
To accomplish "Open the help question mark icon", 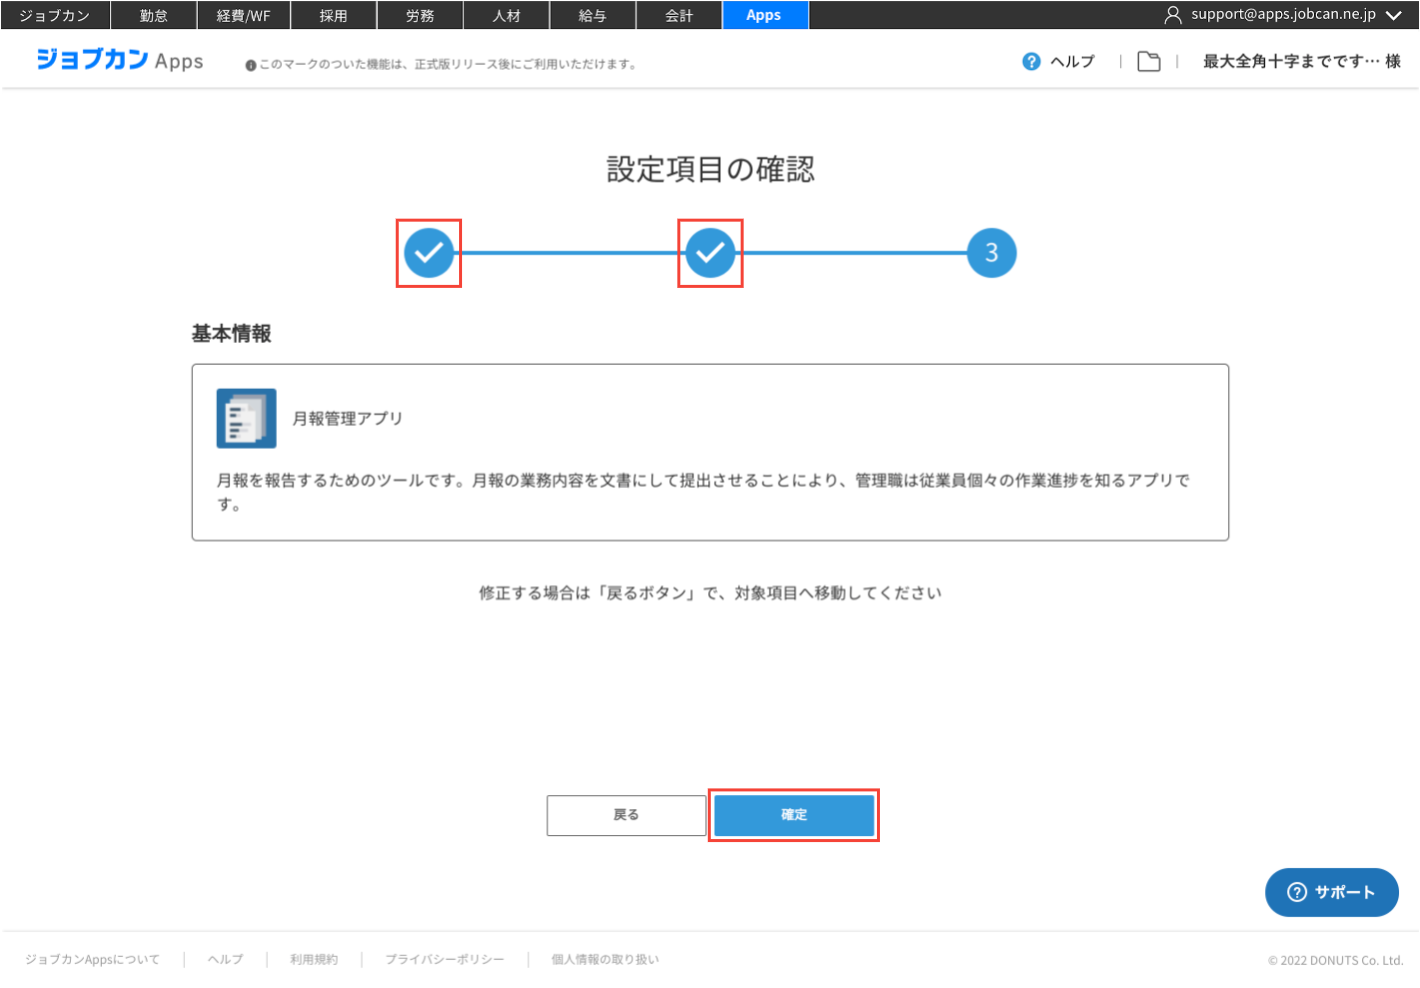I will (1031, 62).
